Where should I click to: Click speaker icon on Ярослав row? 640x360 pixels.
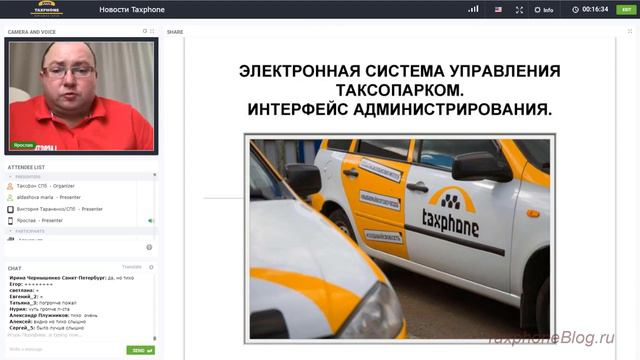pyautogui.click(x=151, y=221)
